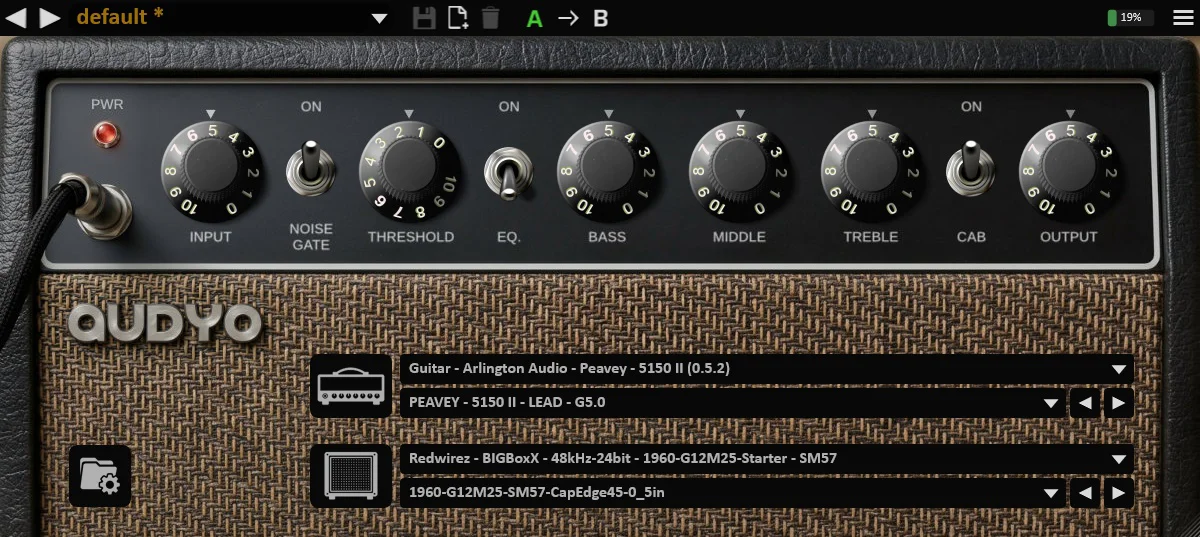This screenshot has height=537, width=1200.
Task: Flip the Noise Gate switch
Action: point(310,167)
